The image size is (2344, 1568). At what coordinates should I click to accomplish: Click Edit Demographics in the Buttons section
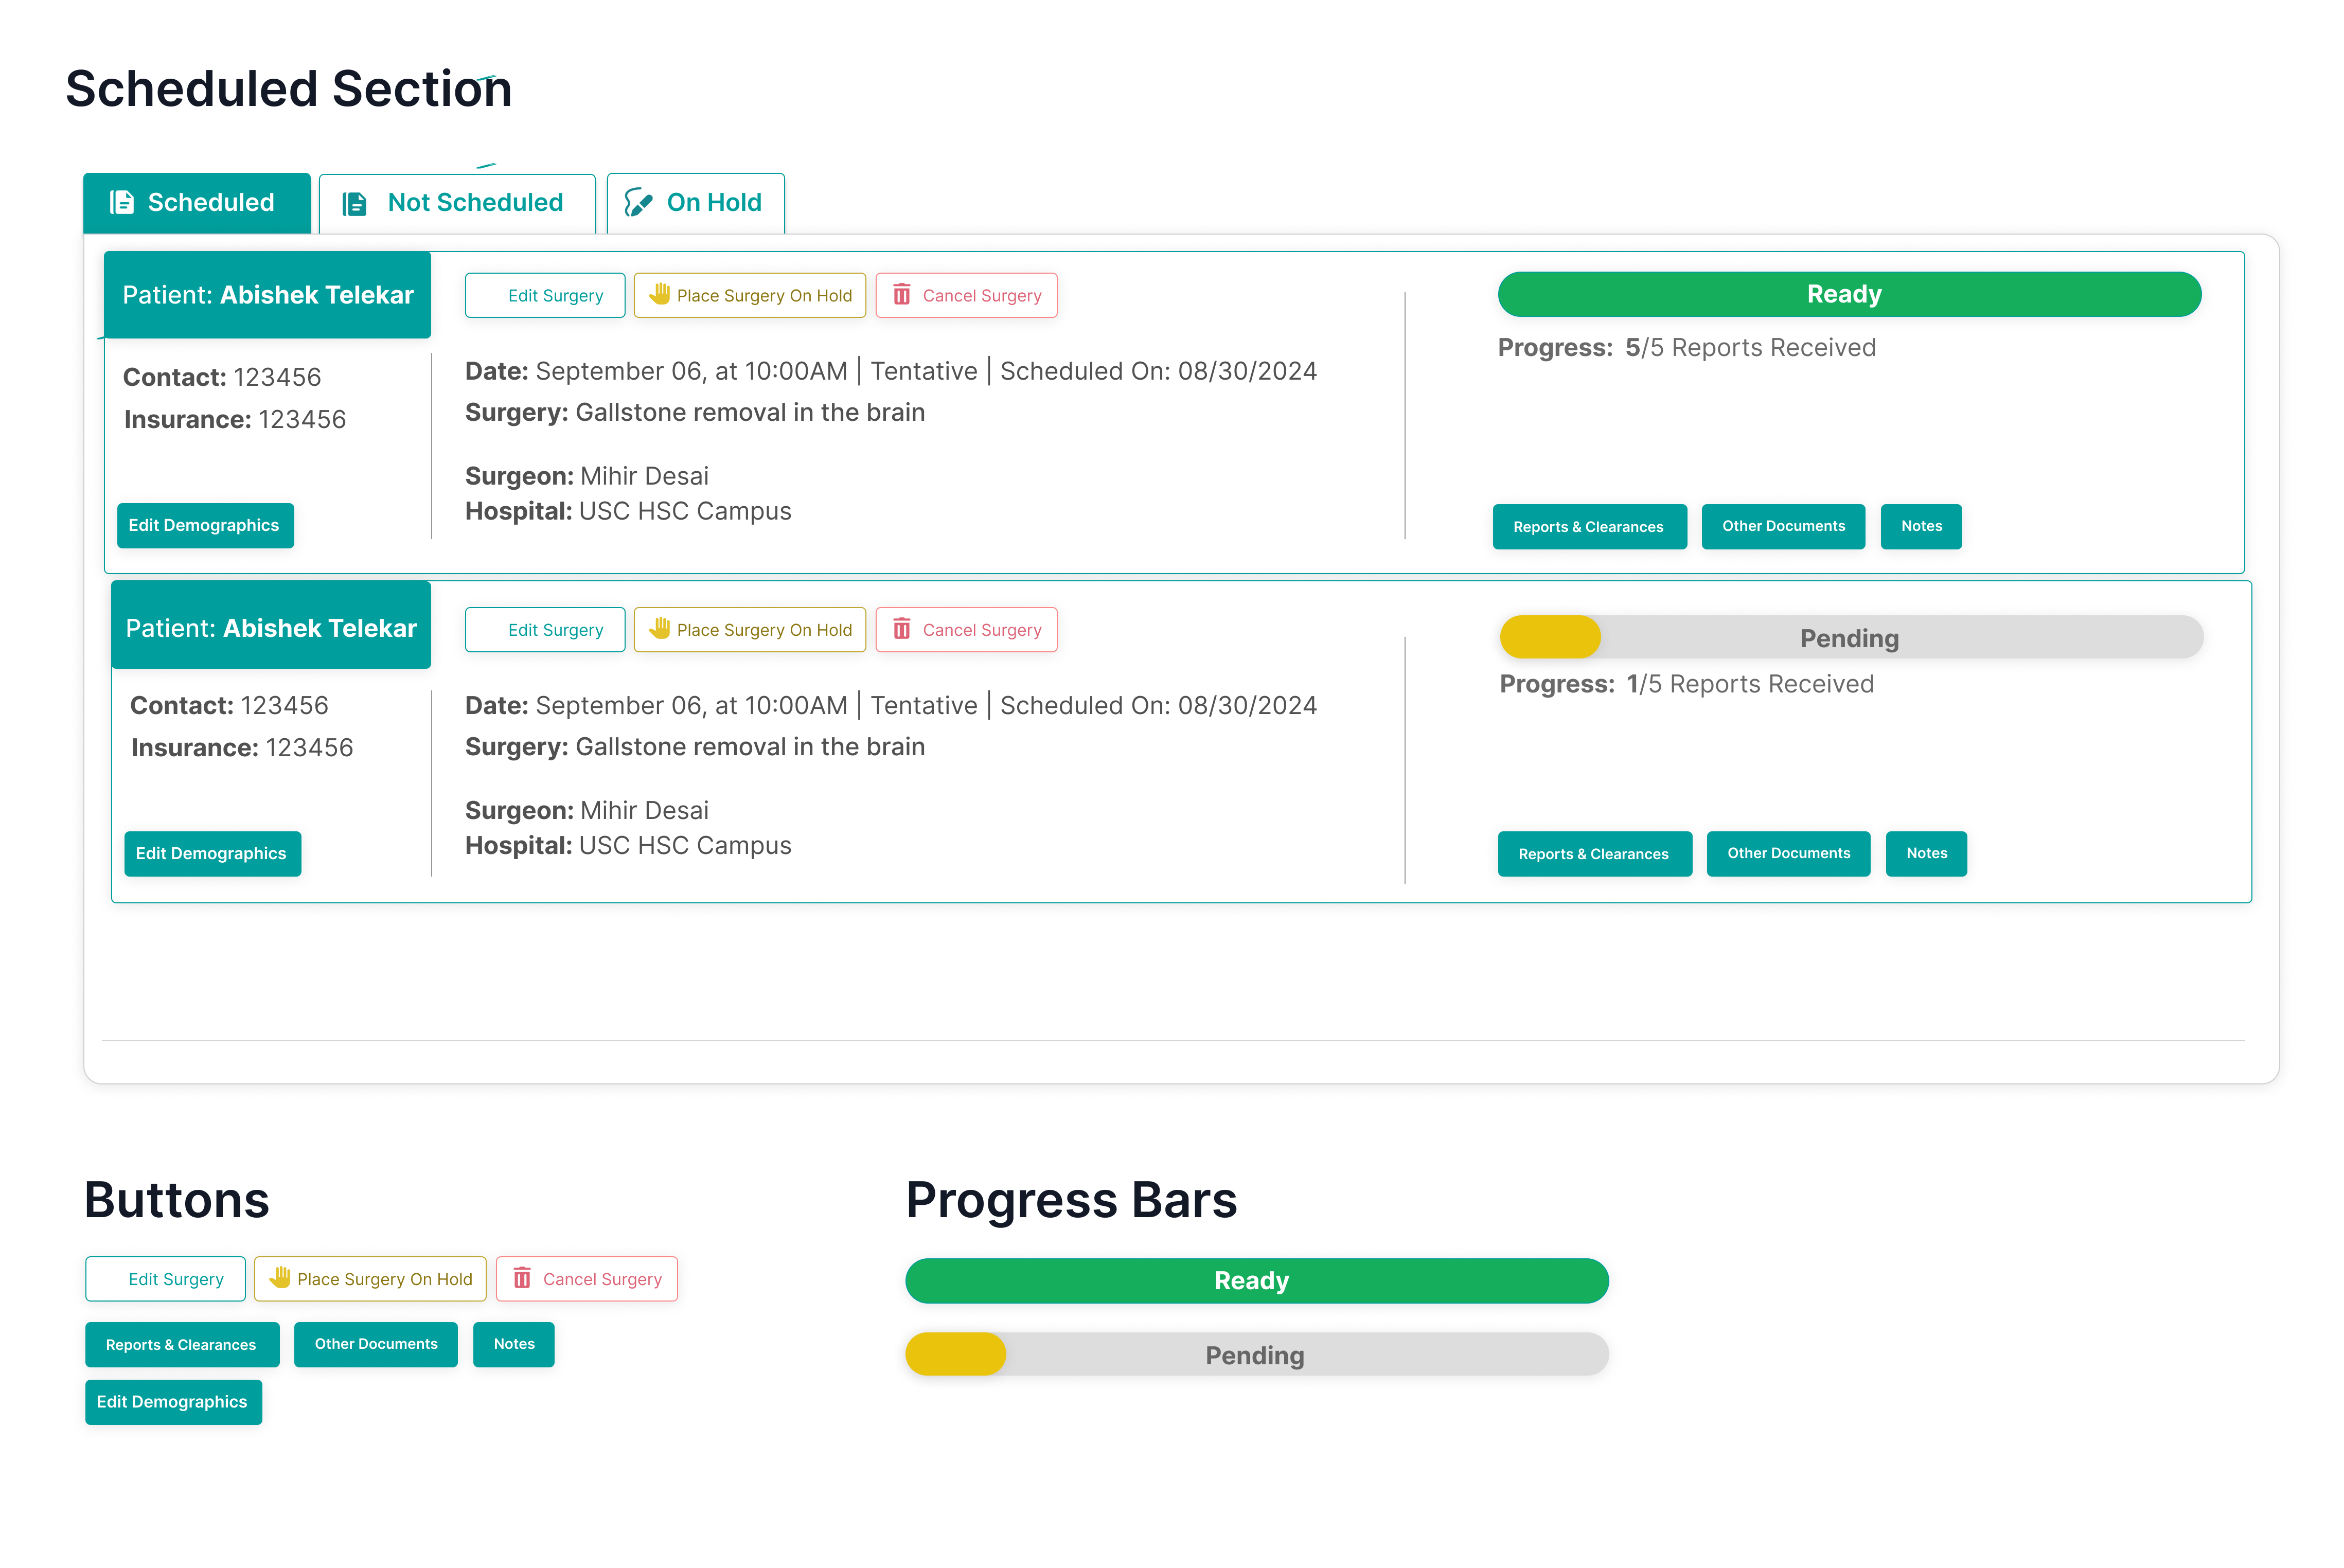tap(174, 1402)
